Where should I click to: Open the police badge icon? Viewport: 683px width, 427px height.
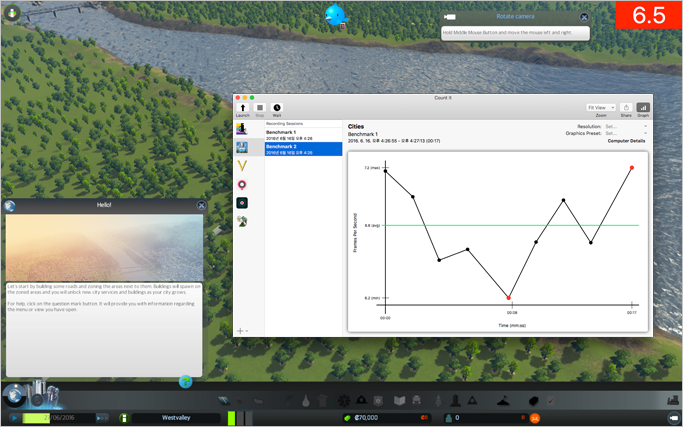click(x=378, y=400)
